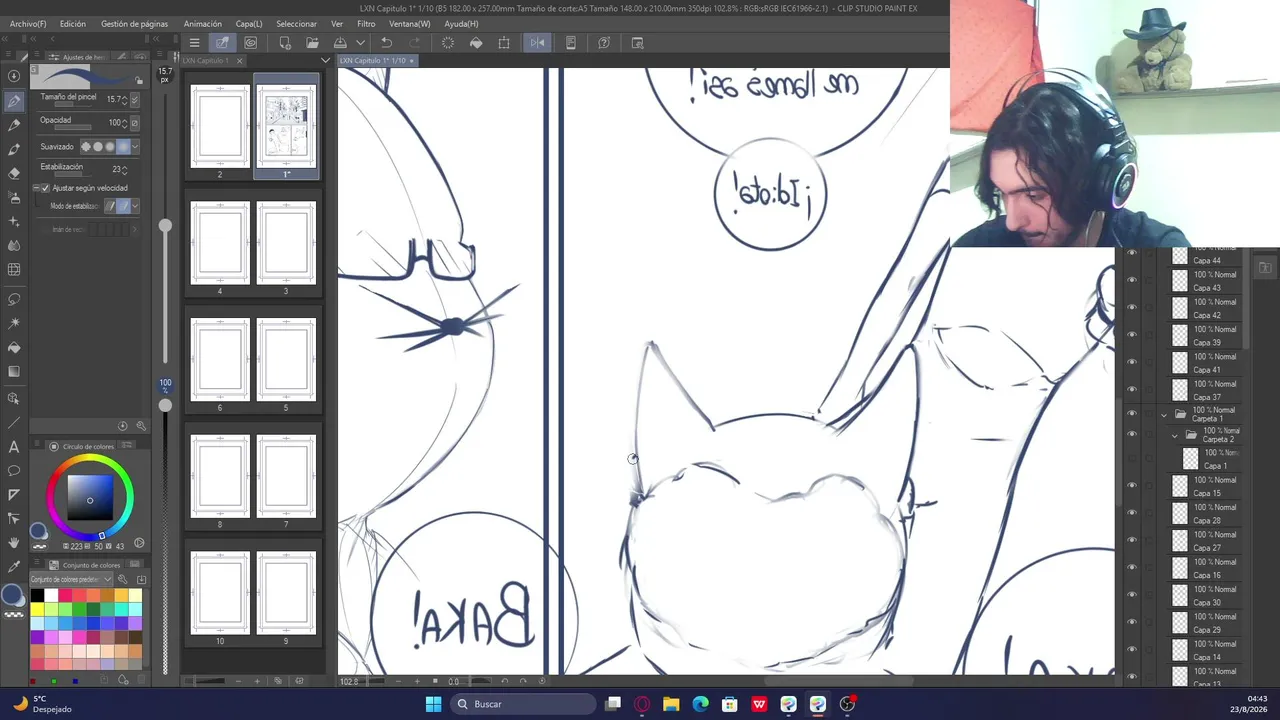Collapse the Carpeta 2 layer folder
1280x720 pixels.
[x=1175, y=435]
